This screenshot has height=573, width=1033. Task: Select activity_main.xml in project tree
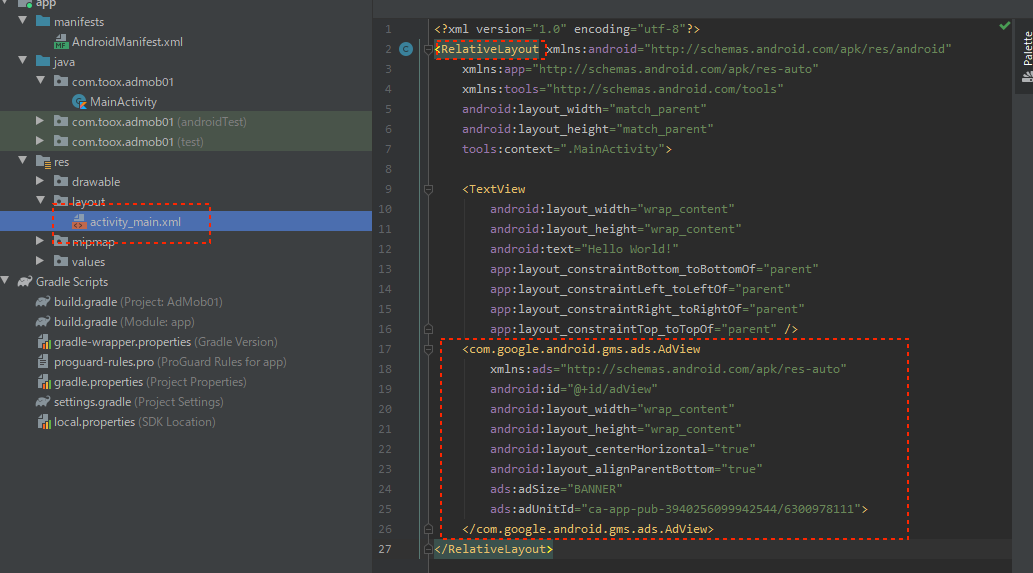pos(135,221)
